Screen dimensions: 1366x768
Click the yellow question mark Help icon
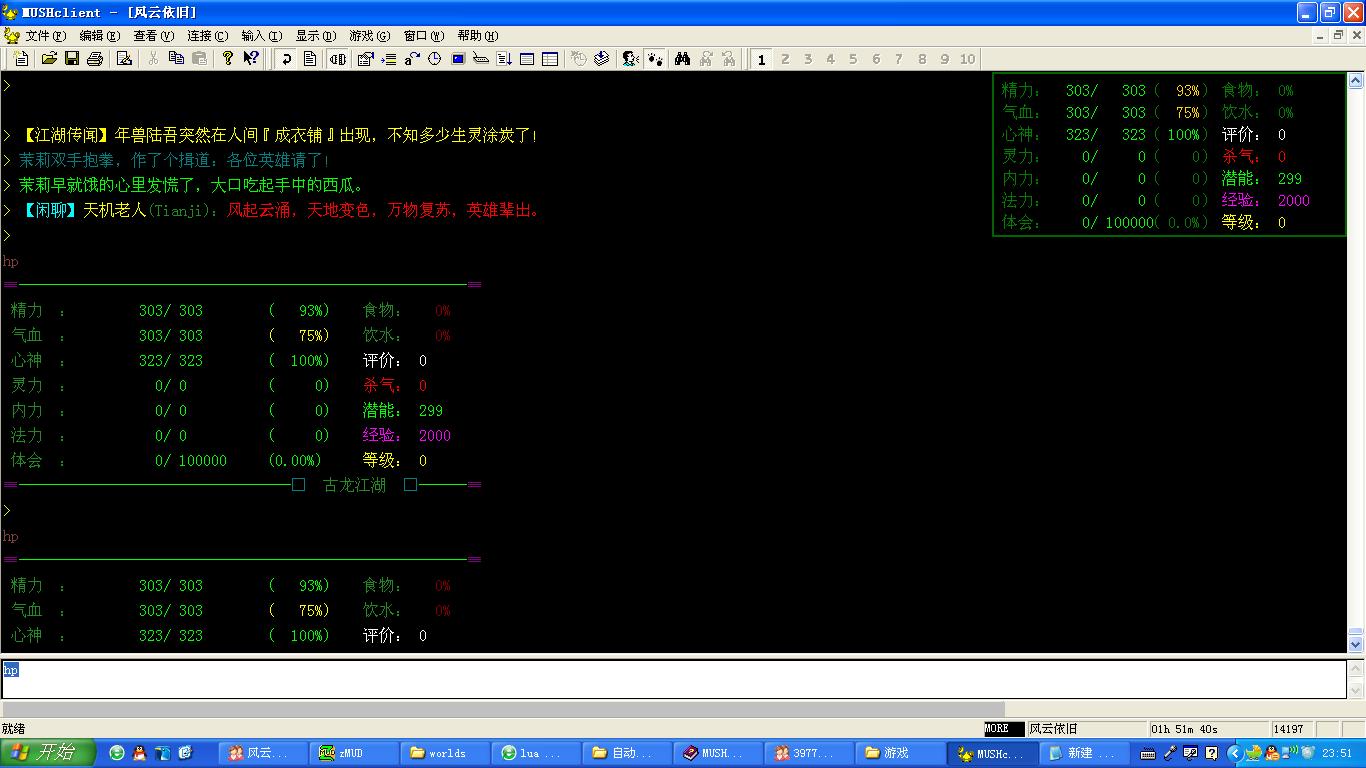(228, 59)
